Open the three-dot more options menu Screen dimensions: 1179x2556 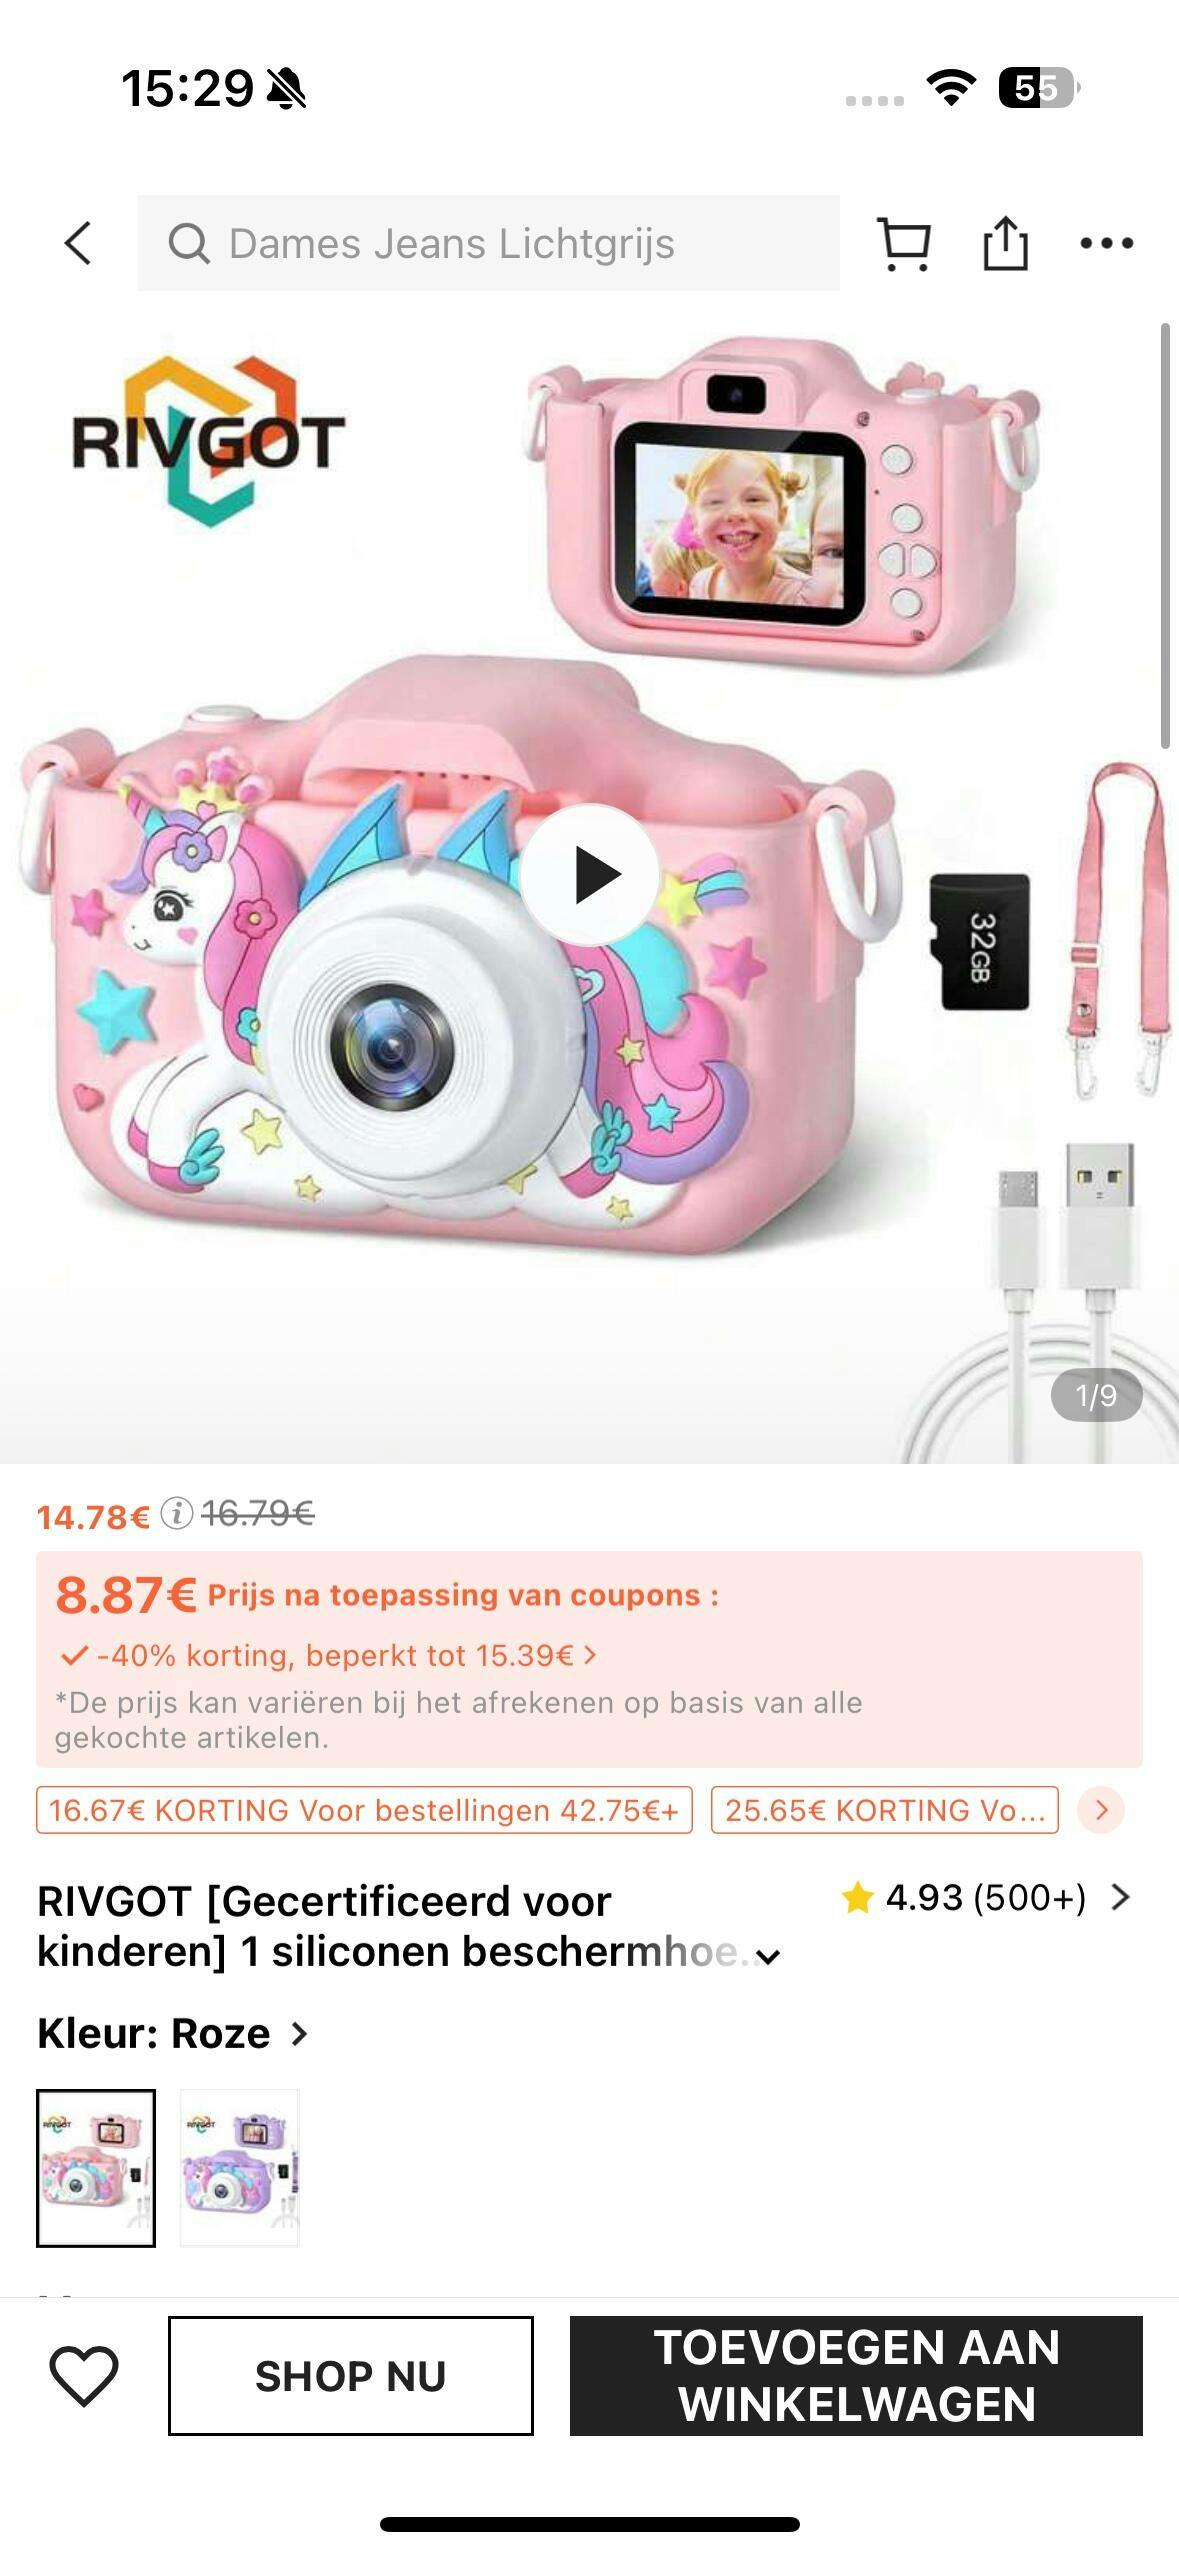point(1107,243)
